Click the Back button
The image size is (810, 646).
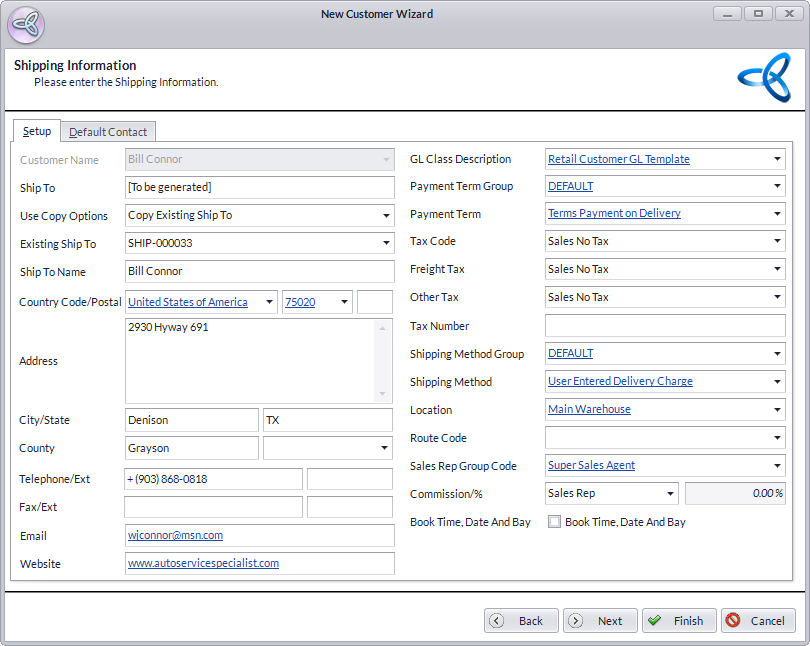coord(520,621)
